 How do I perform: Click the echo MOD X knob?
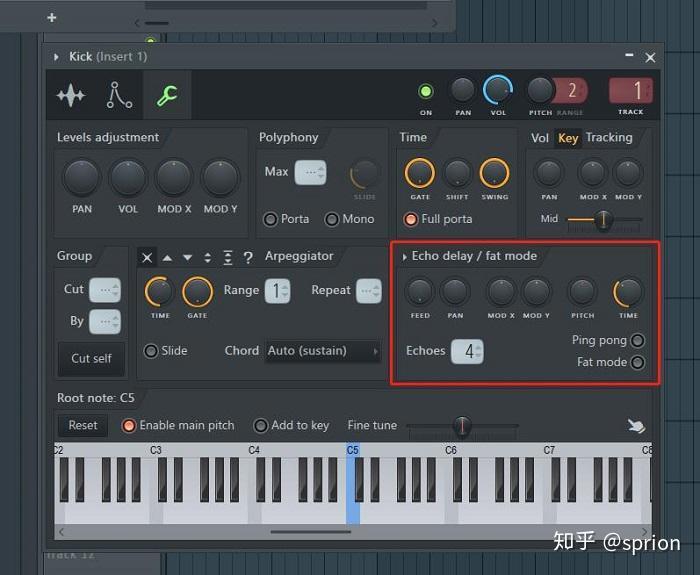pyautogui.click(x=501, y=292)
